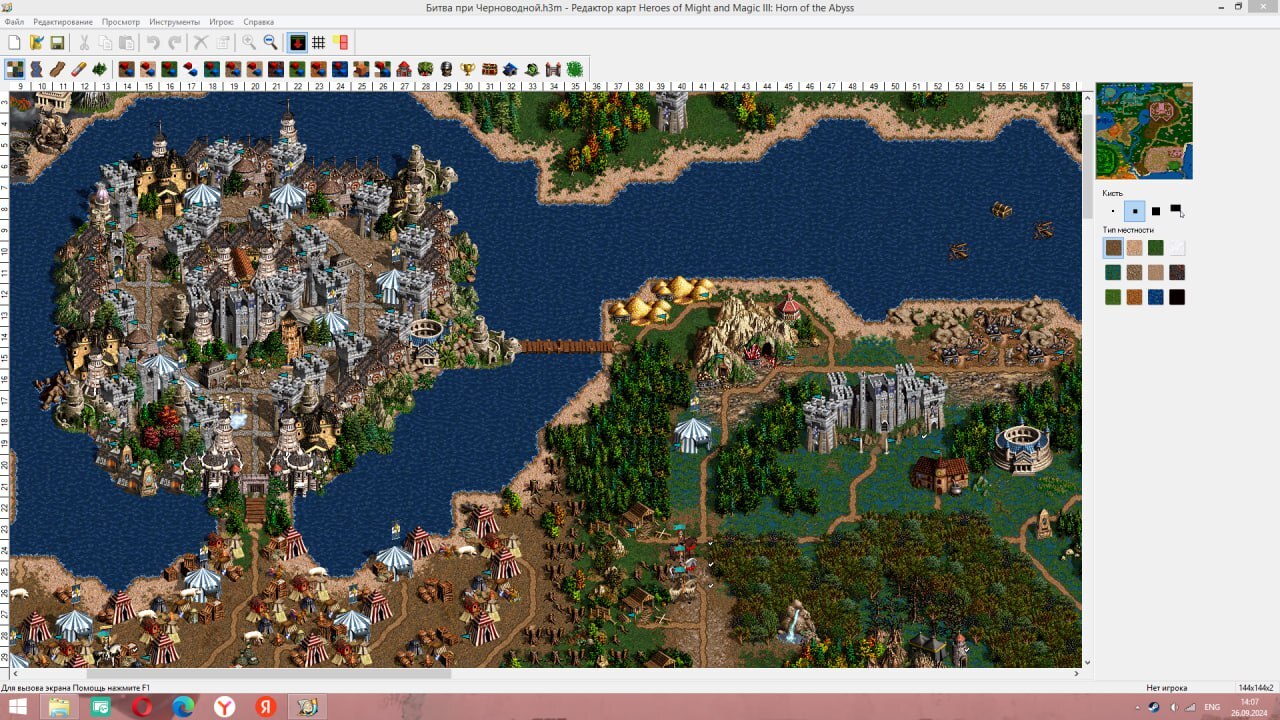This screenshot has height=720, width=1280.
Task: Select the river drawing tool
Action: 36,69
